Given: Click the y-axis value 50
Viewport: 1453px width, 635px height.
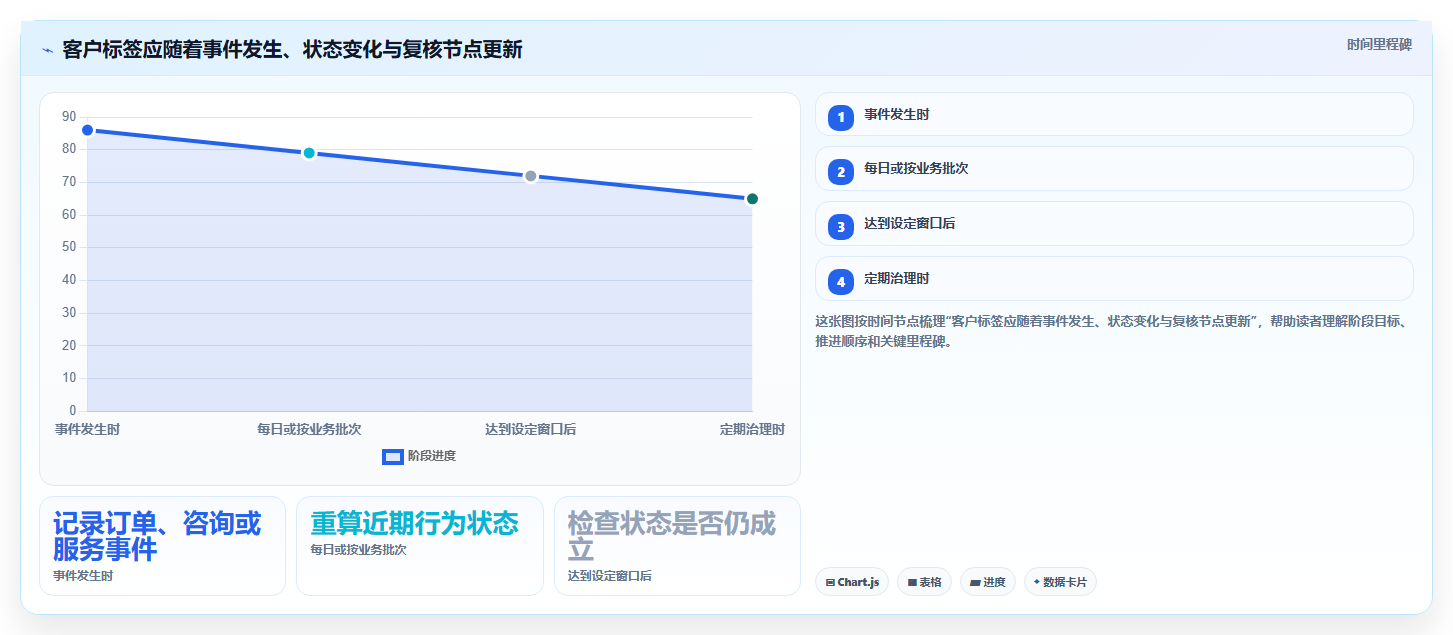Looking at the screenshot, I should 69,247.
